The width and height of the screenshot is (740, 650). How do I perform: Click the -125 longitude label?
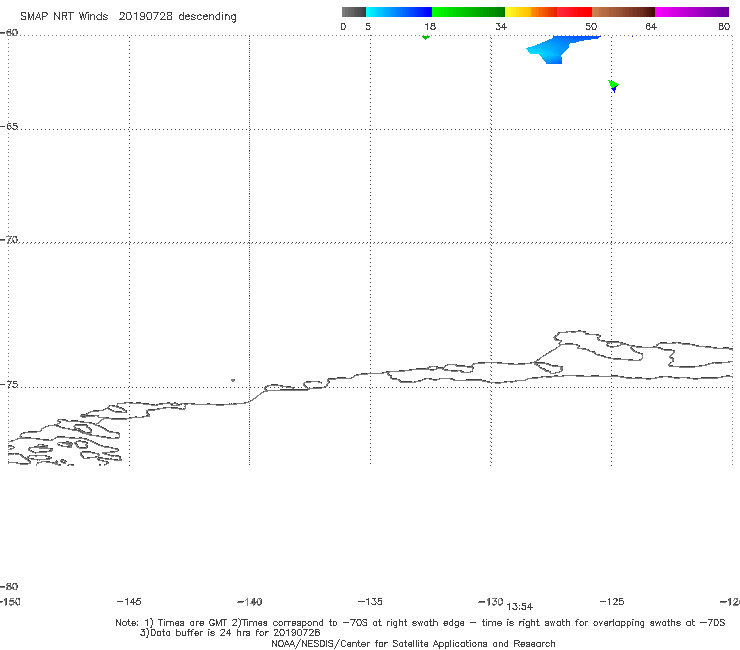(612, 601)
